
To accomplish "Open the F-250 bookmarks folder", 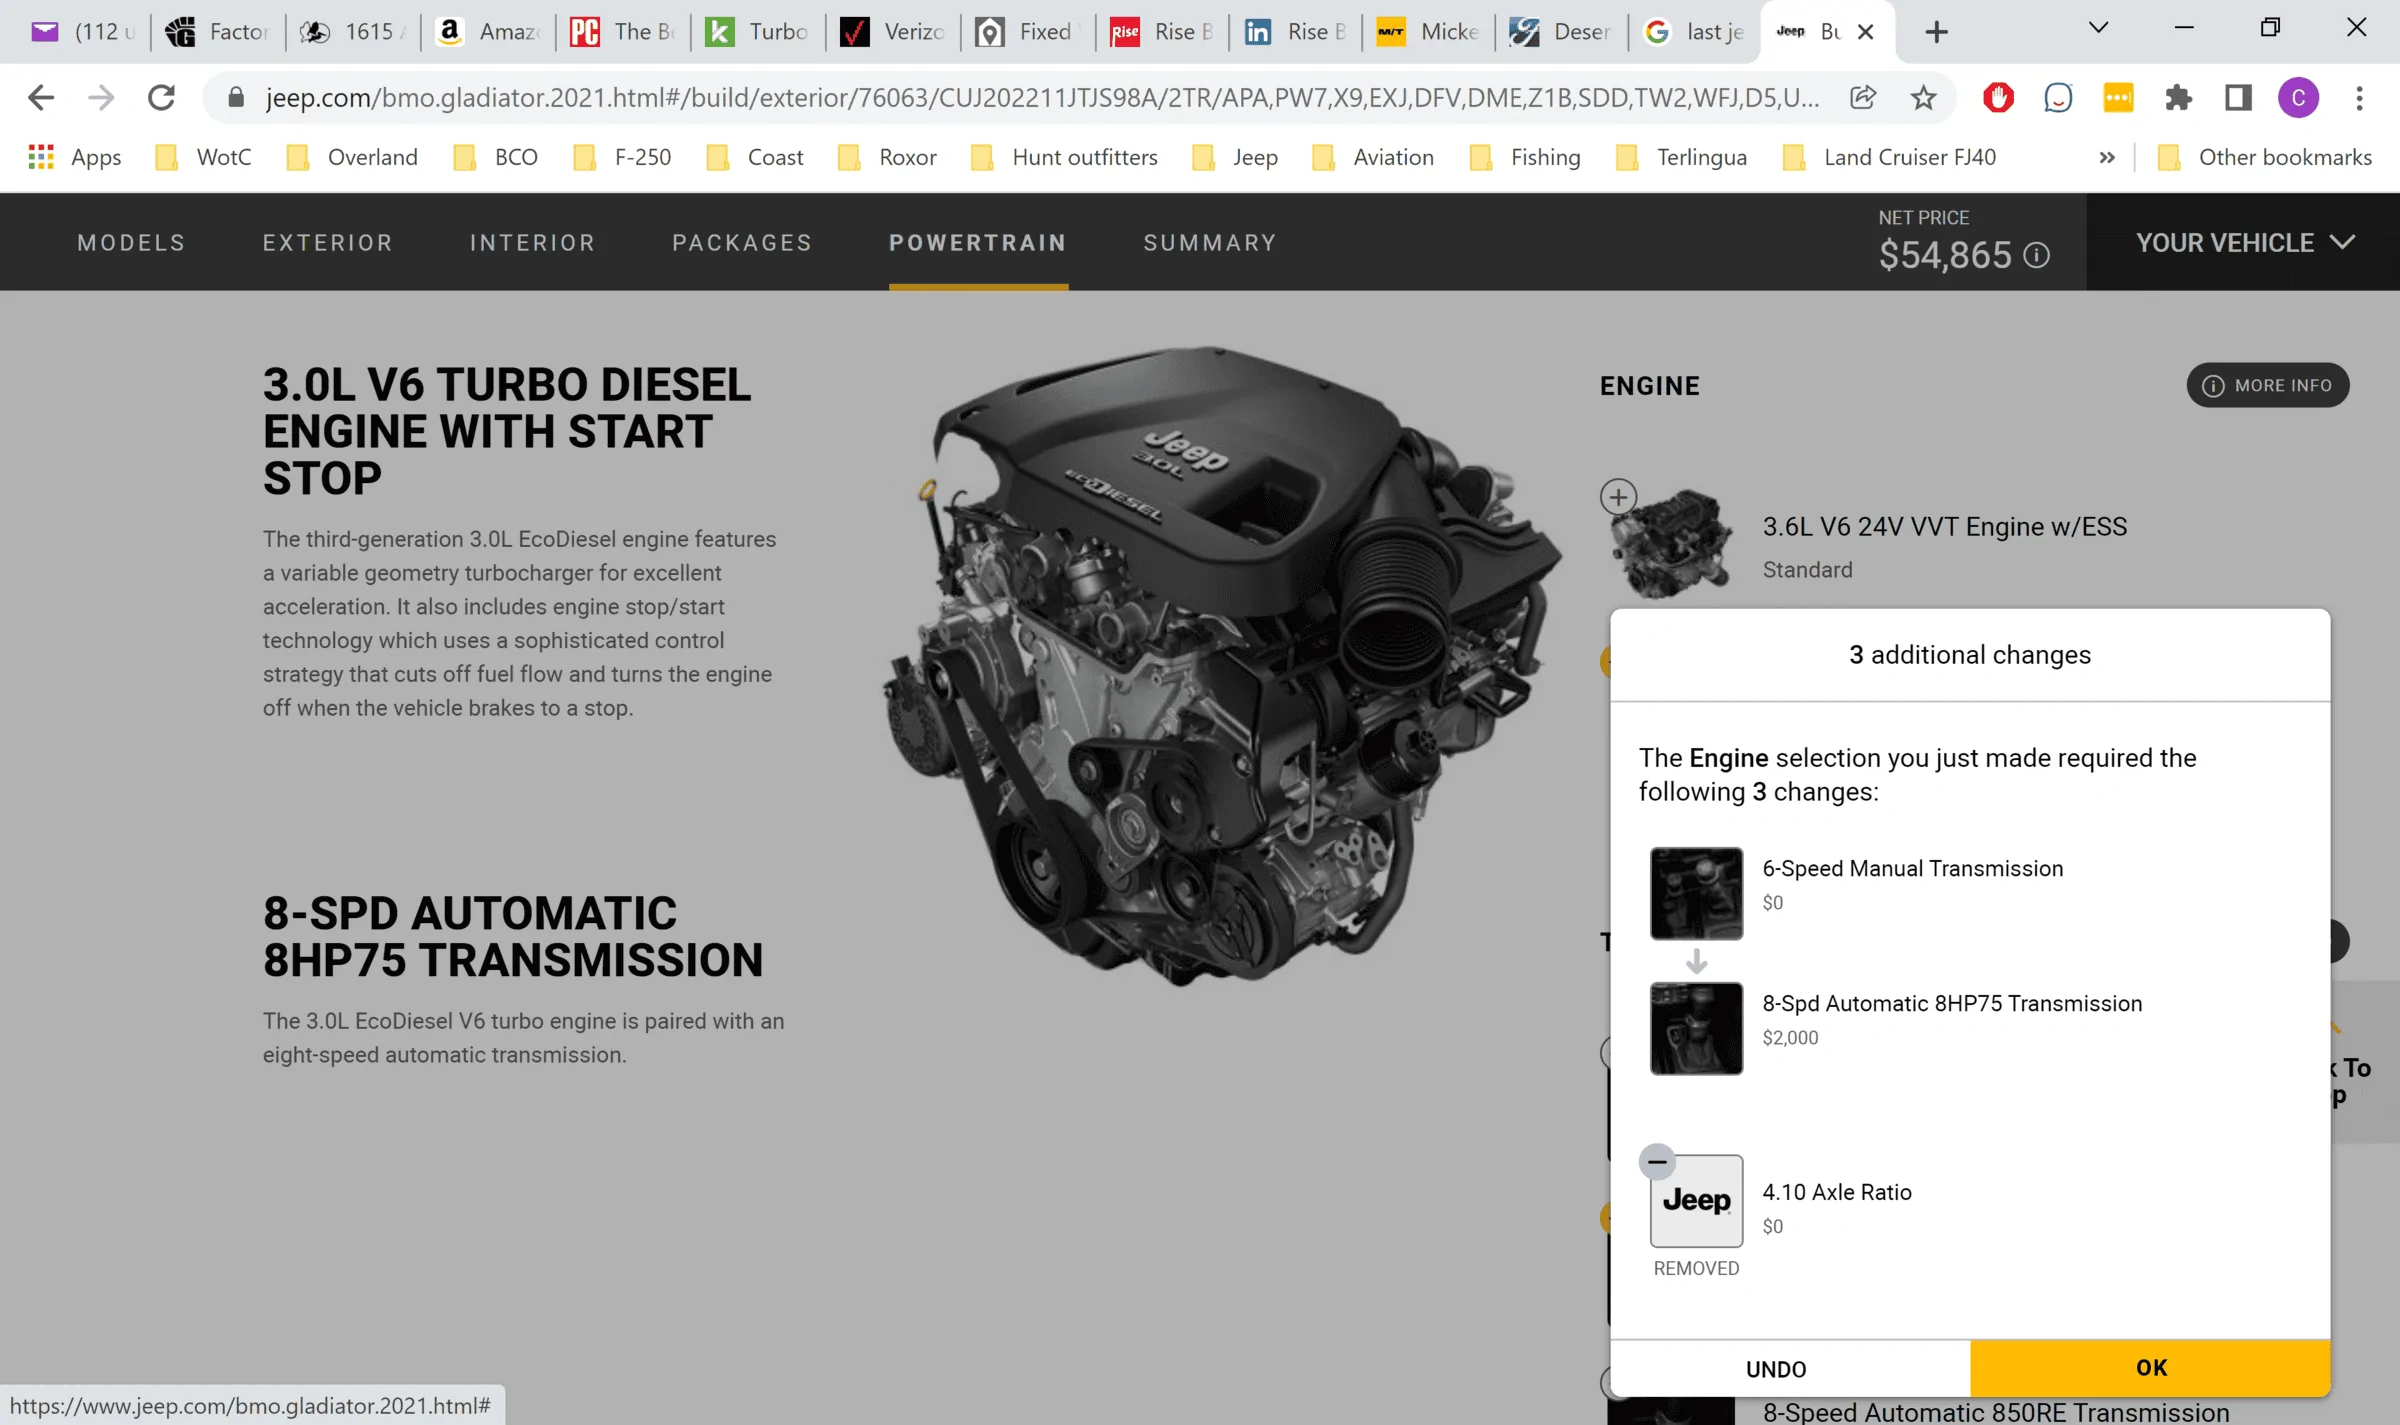I will coord(622,157).
